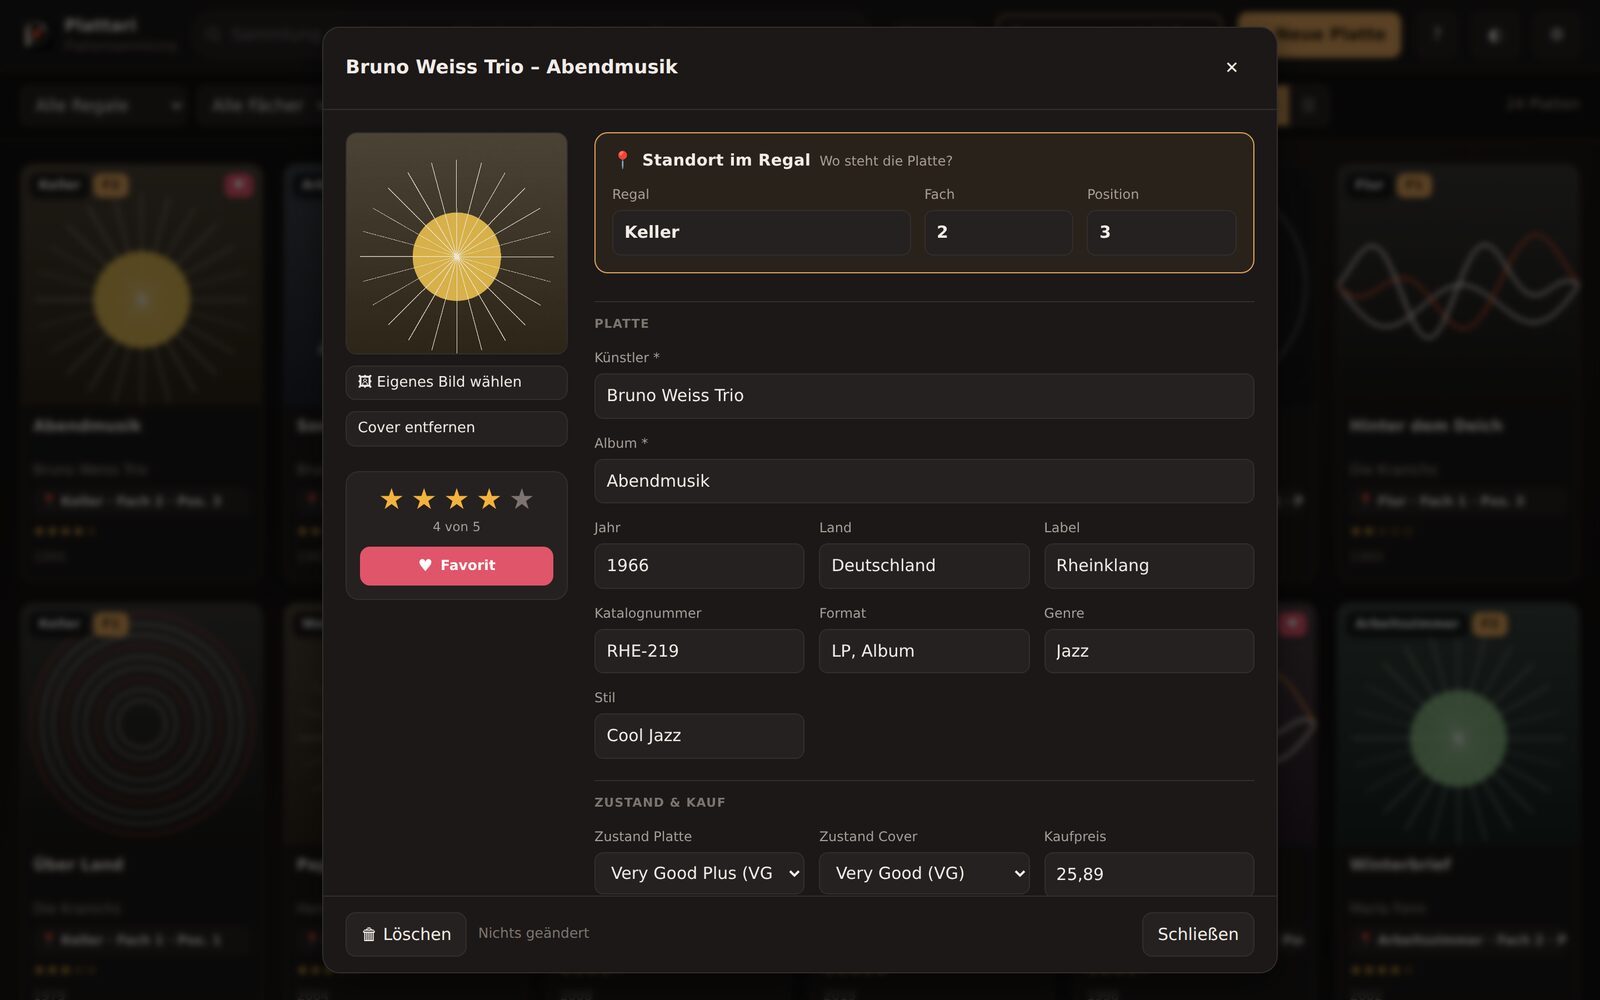Viewport: 1600px width, 1000px height.
Task: Open the Zustand Platte dropdown
Action: [699, 873]
